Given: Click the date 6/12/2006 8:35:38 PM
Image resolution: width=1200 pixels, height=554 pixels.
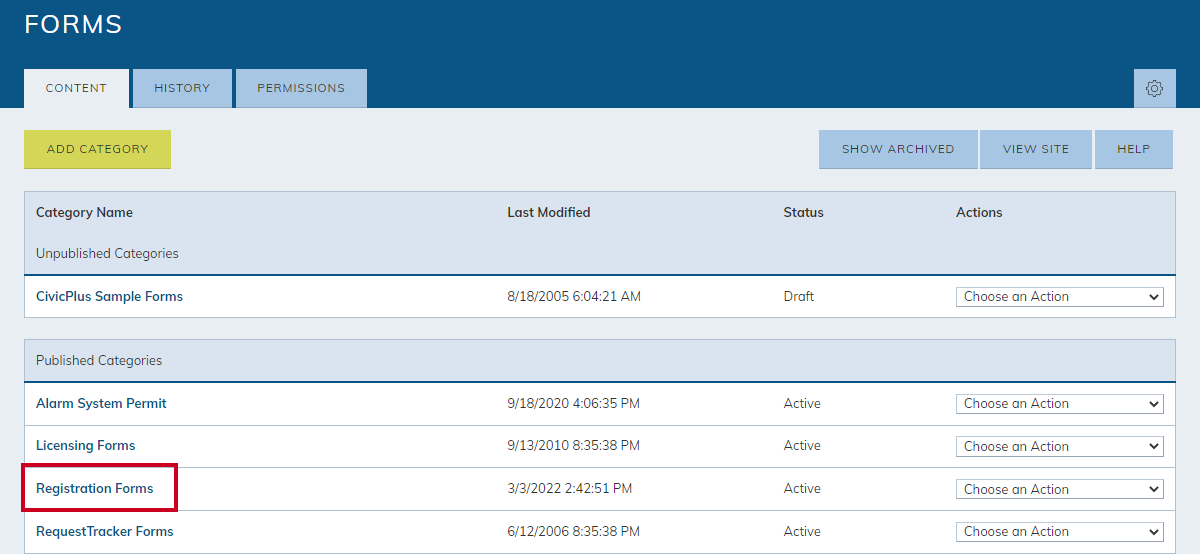Looking at the screenshot, I should [x=573, y=531].
